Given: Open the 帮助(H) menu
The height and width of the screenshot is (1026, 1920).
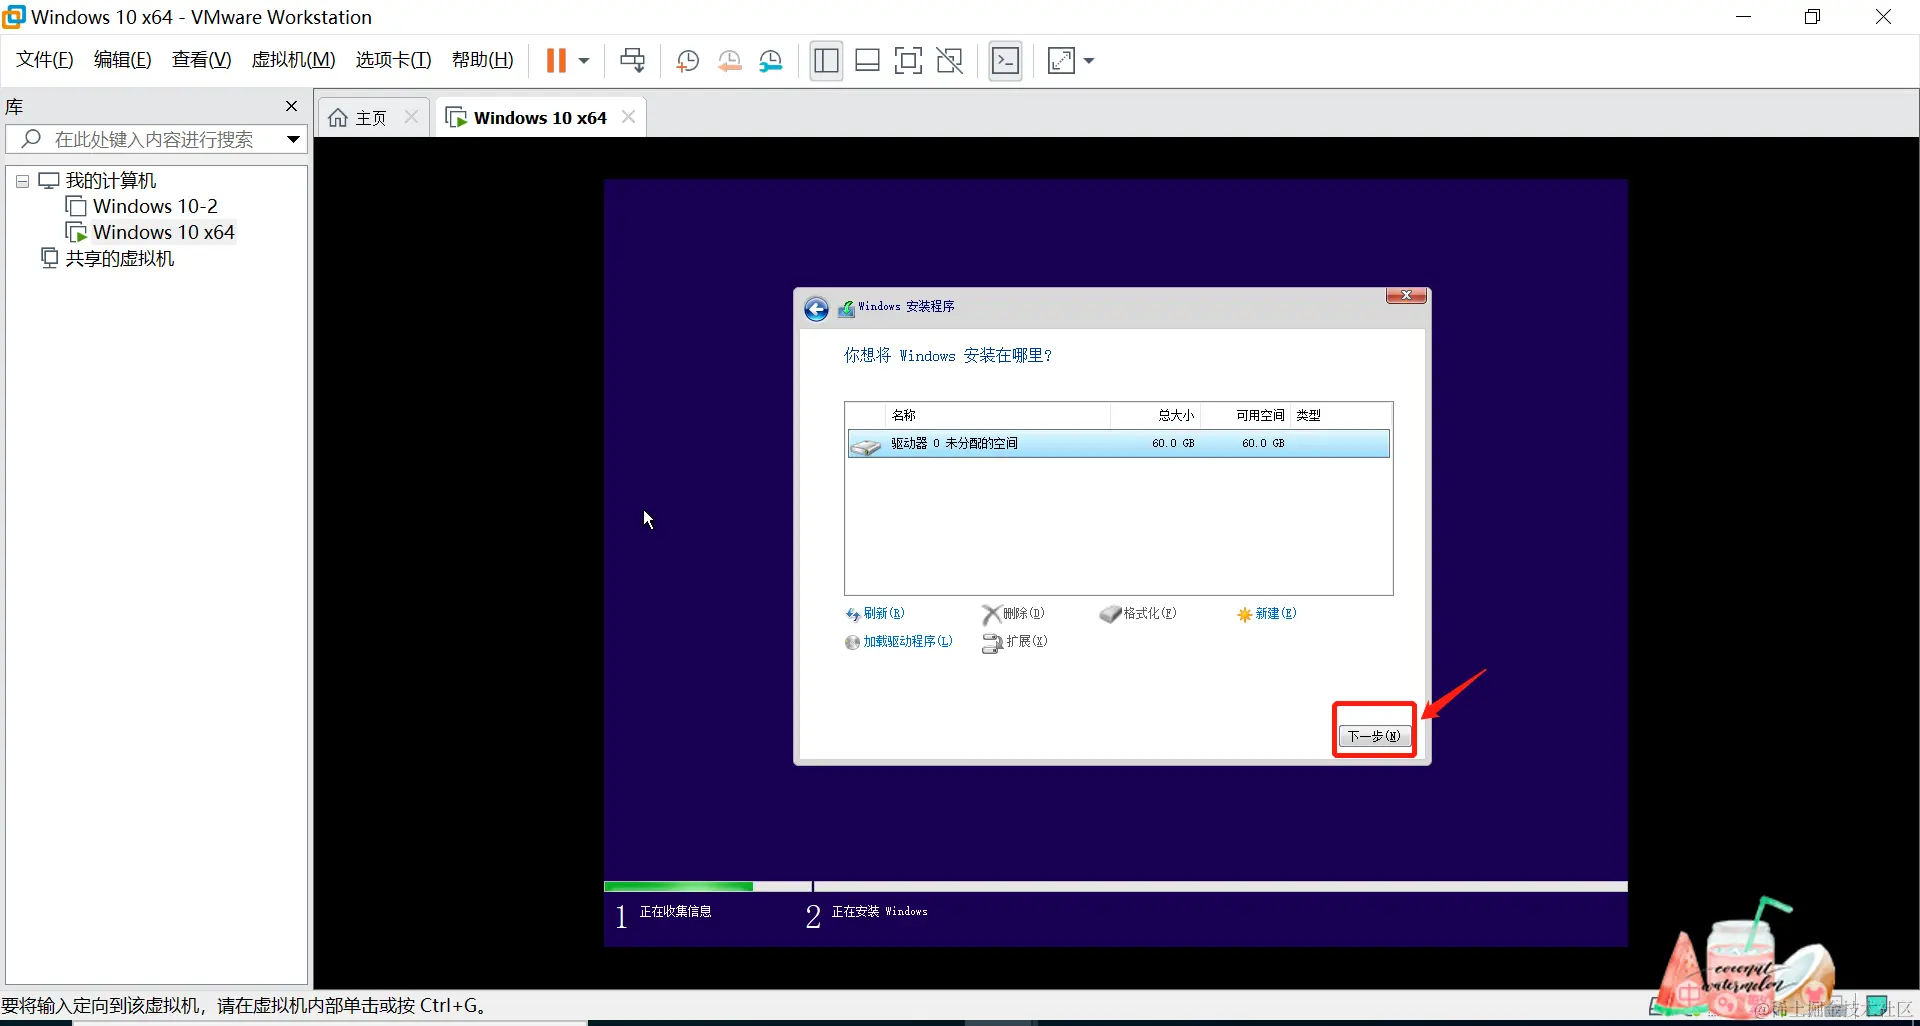Looking at the screenshot, I should 482,60.
